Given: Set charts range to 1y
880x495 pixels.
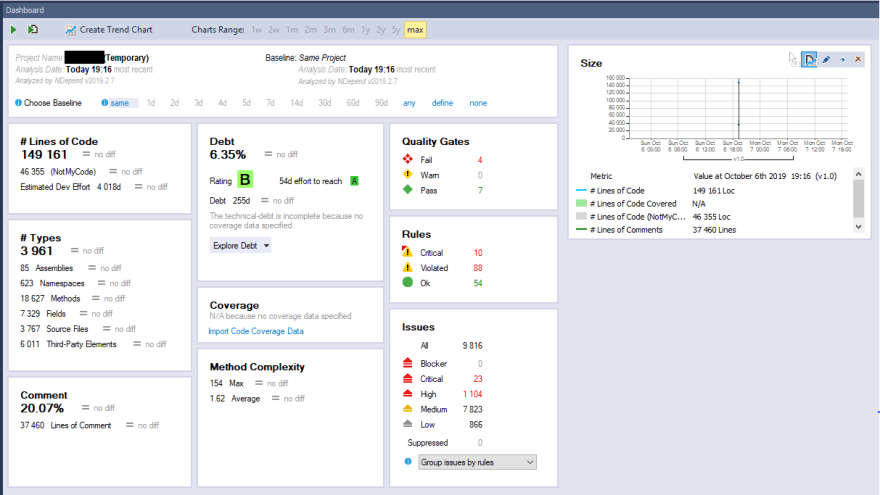Looking at the screenshot, I should point(365,30).
